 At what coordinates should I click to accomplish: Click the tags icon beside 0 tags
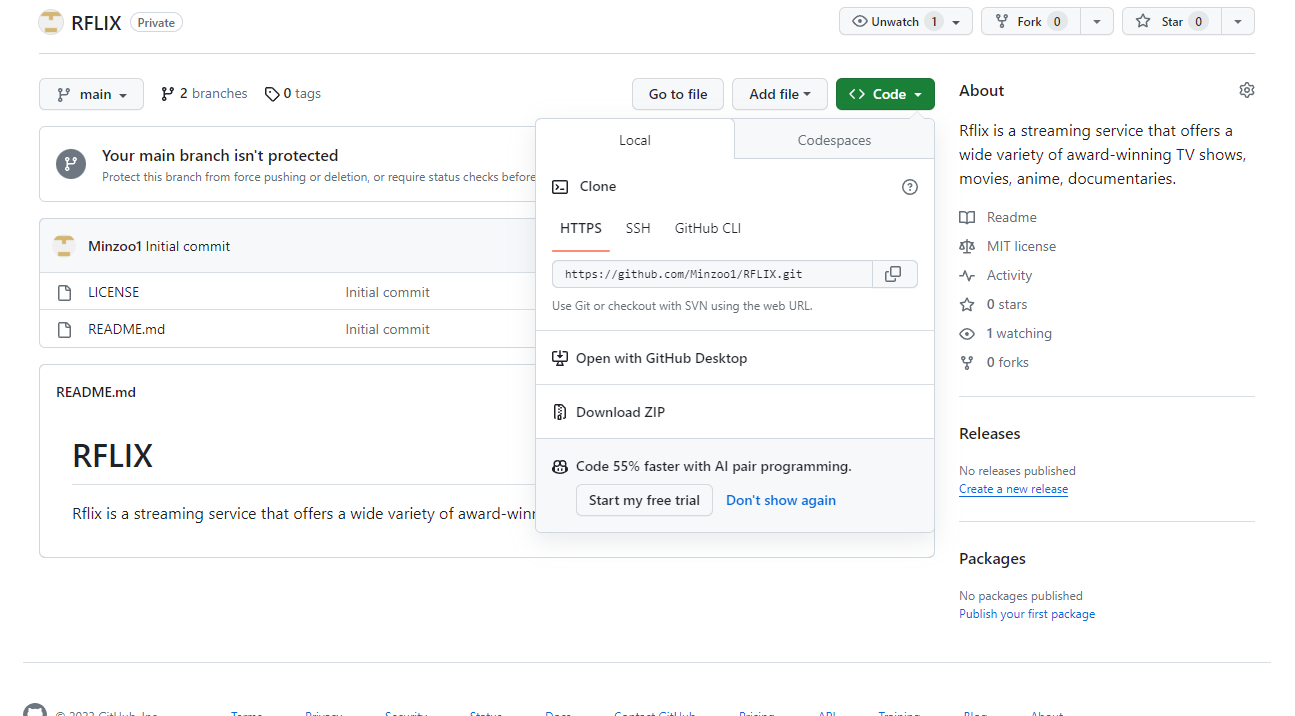tap(272, 94)
